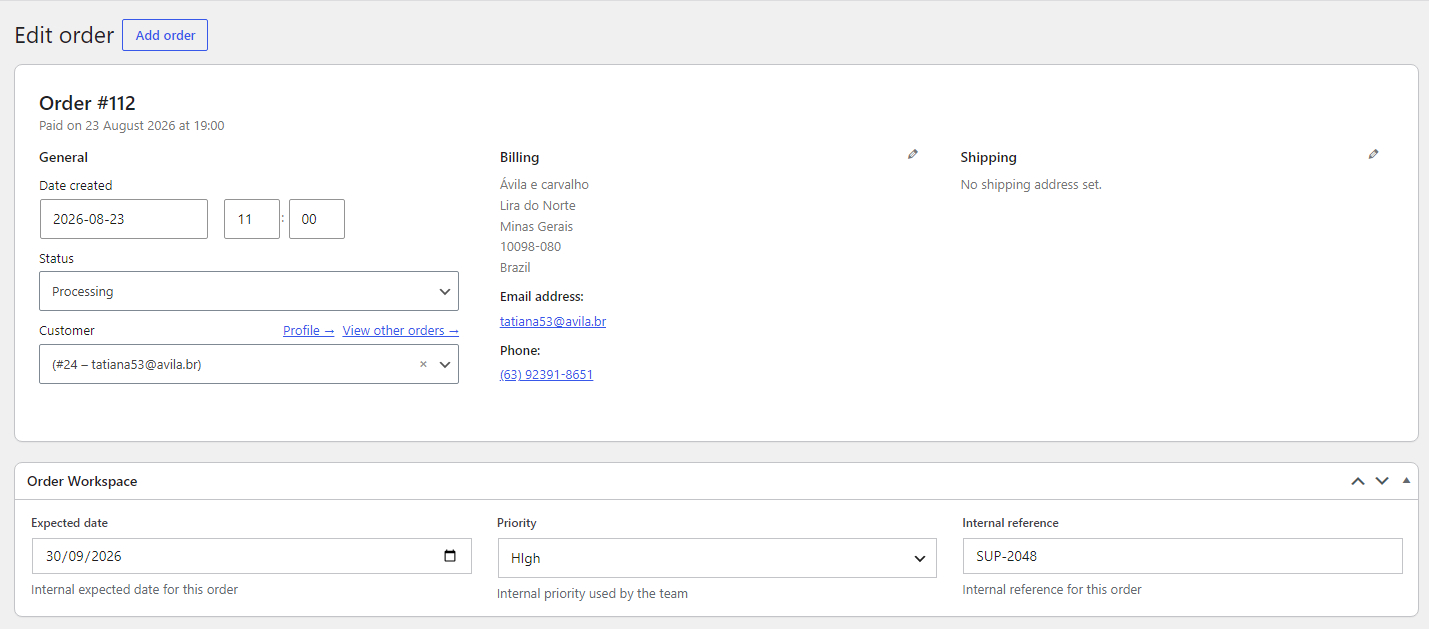
Task: Select the hour field showing 11
Action: [x=252, y=219]
